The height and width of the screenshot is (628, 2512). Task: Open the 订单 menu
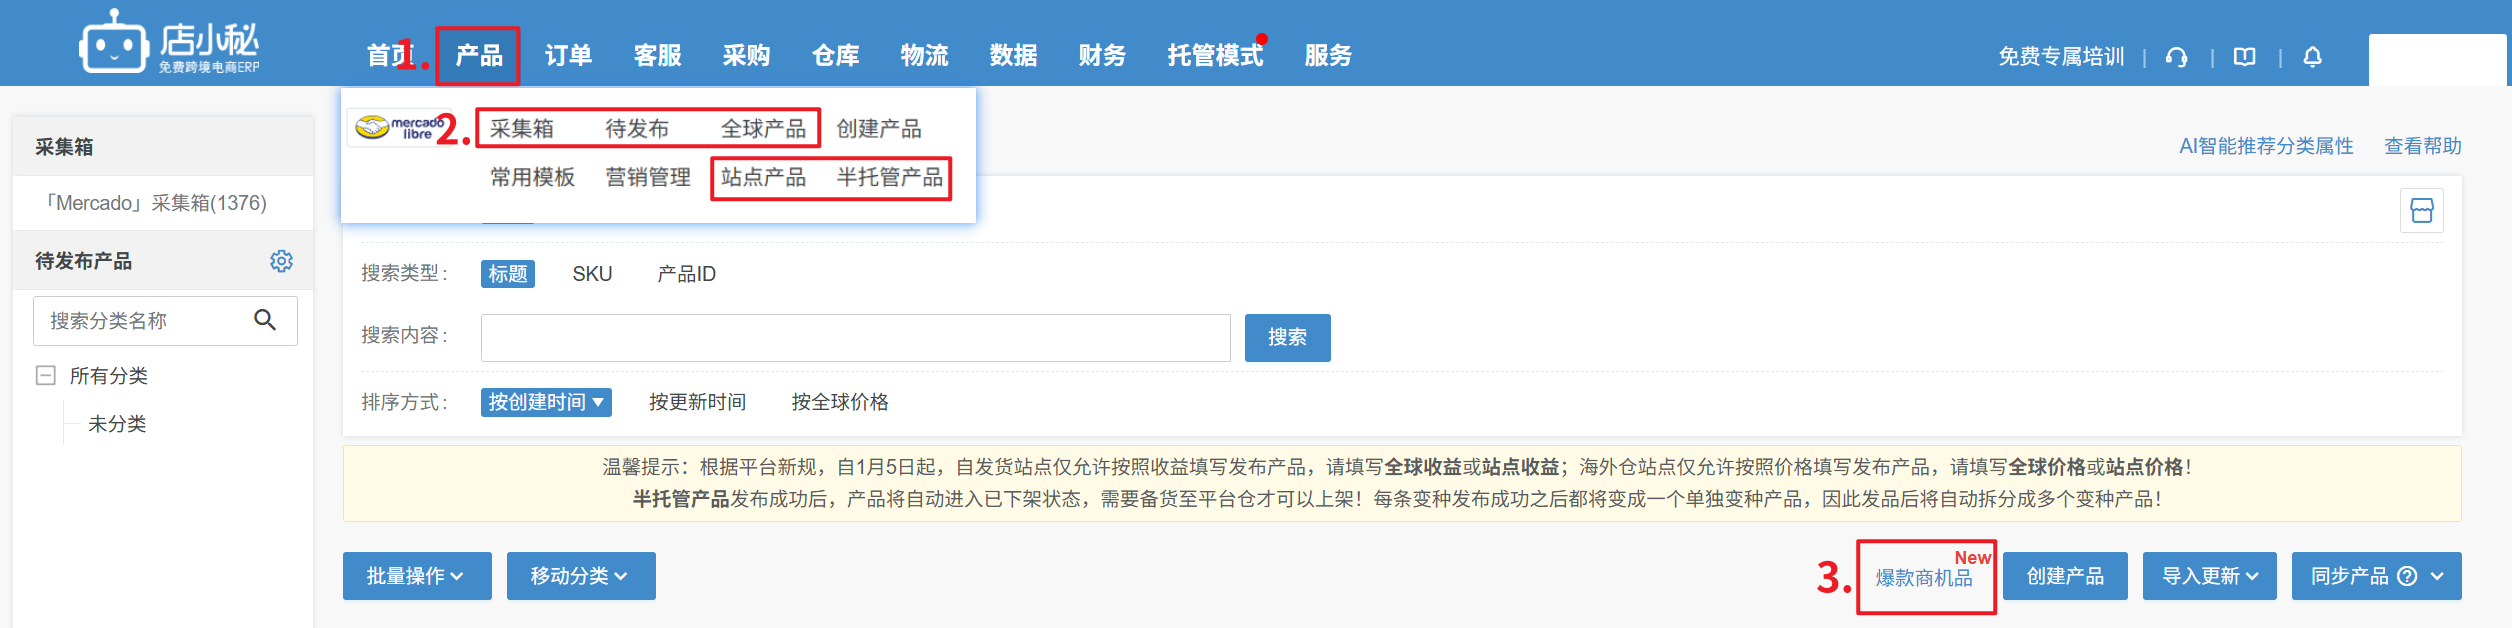pos(568,56)
